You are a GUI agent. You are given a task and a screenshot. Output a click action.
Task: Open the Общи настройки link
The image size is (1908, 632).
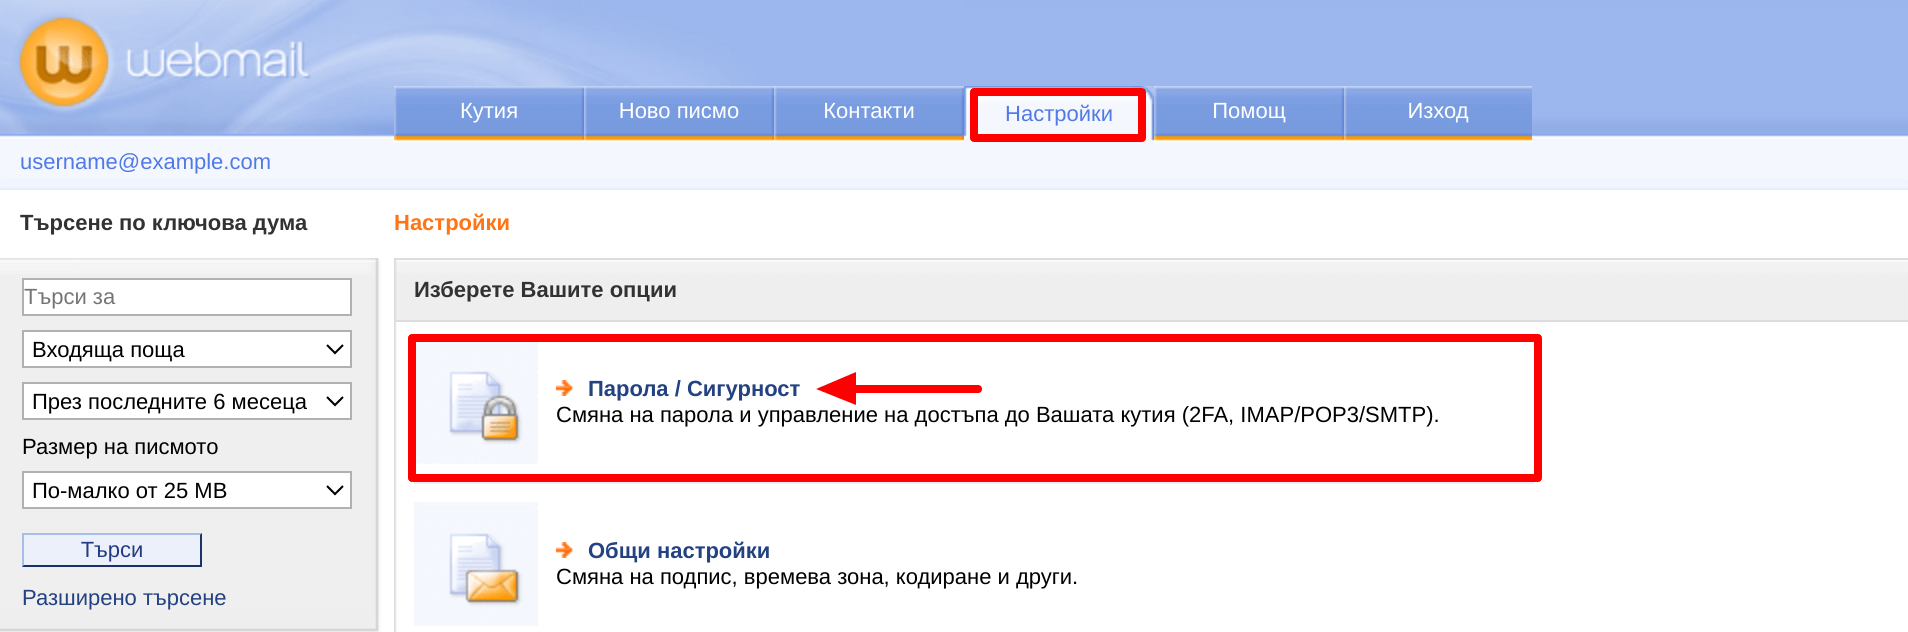click(x=679, y=551)
